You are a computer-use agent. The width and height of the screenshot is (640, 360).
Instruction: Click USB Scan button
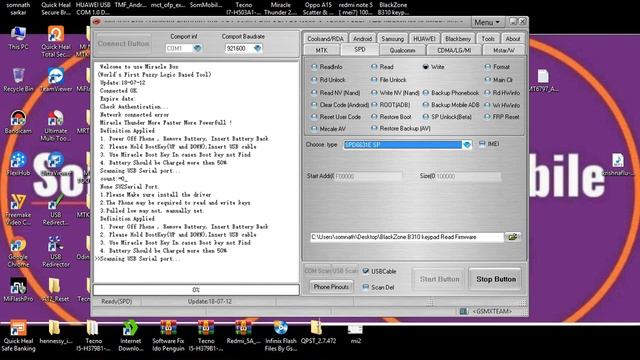tap(345, 271)
